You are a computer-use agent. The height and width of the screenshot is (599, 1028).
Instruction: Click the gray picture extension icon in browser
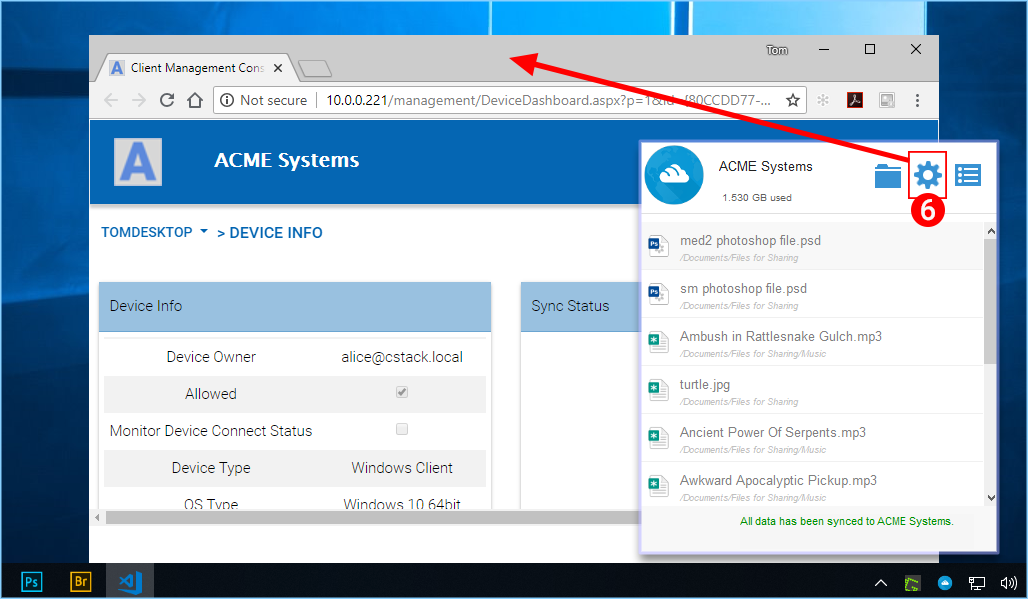click(x=887, y=100)
